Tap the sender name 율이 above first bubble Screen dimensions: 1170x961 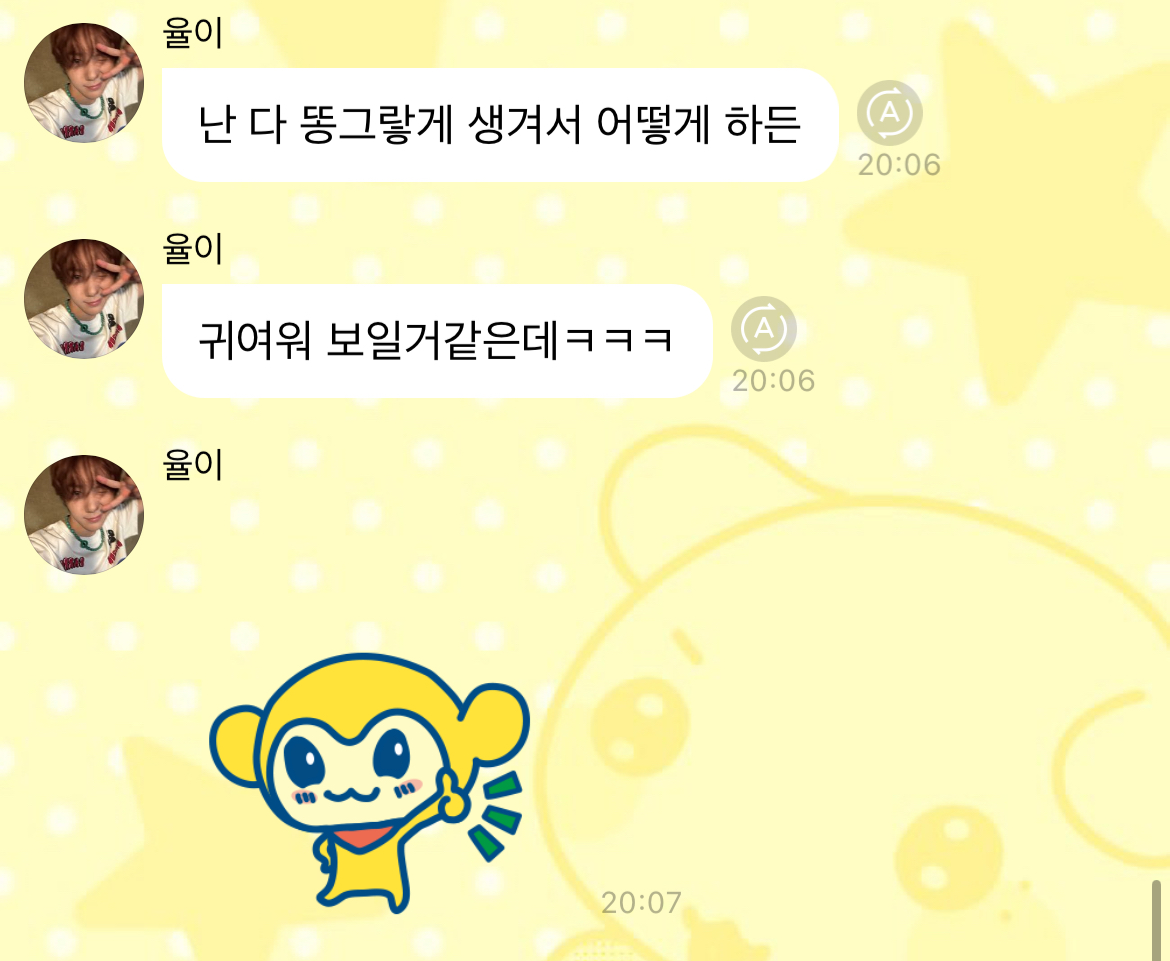coord(193,32)
